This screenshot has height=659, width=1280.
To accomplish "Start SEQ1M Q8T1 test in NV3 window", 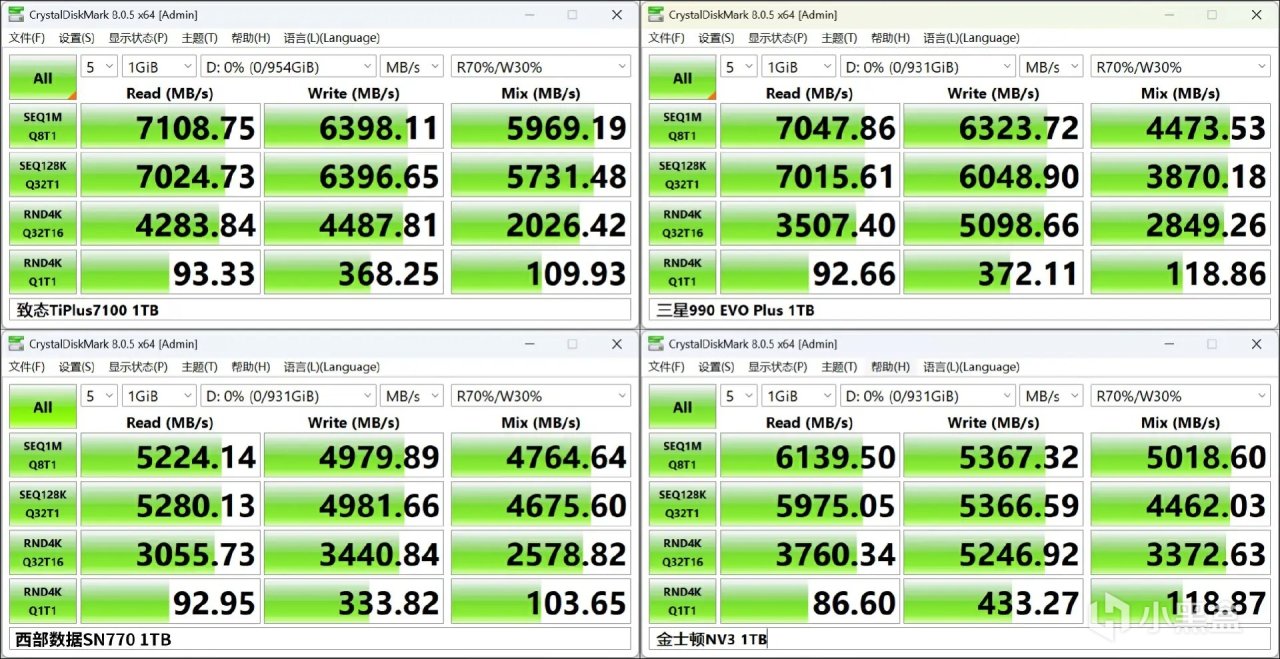I will tap(683, 455).
